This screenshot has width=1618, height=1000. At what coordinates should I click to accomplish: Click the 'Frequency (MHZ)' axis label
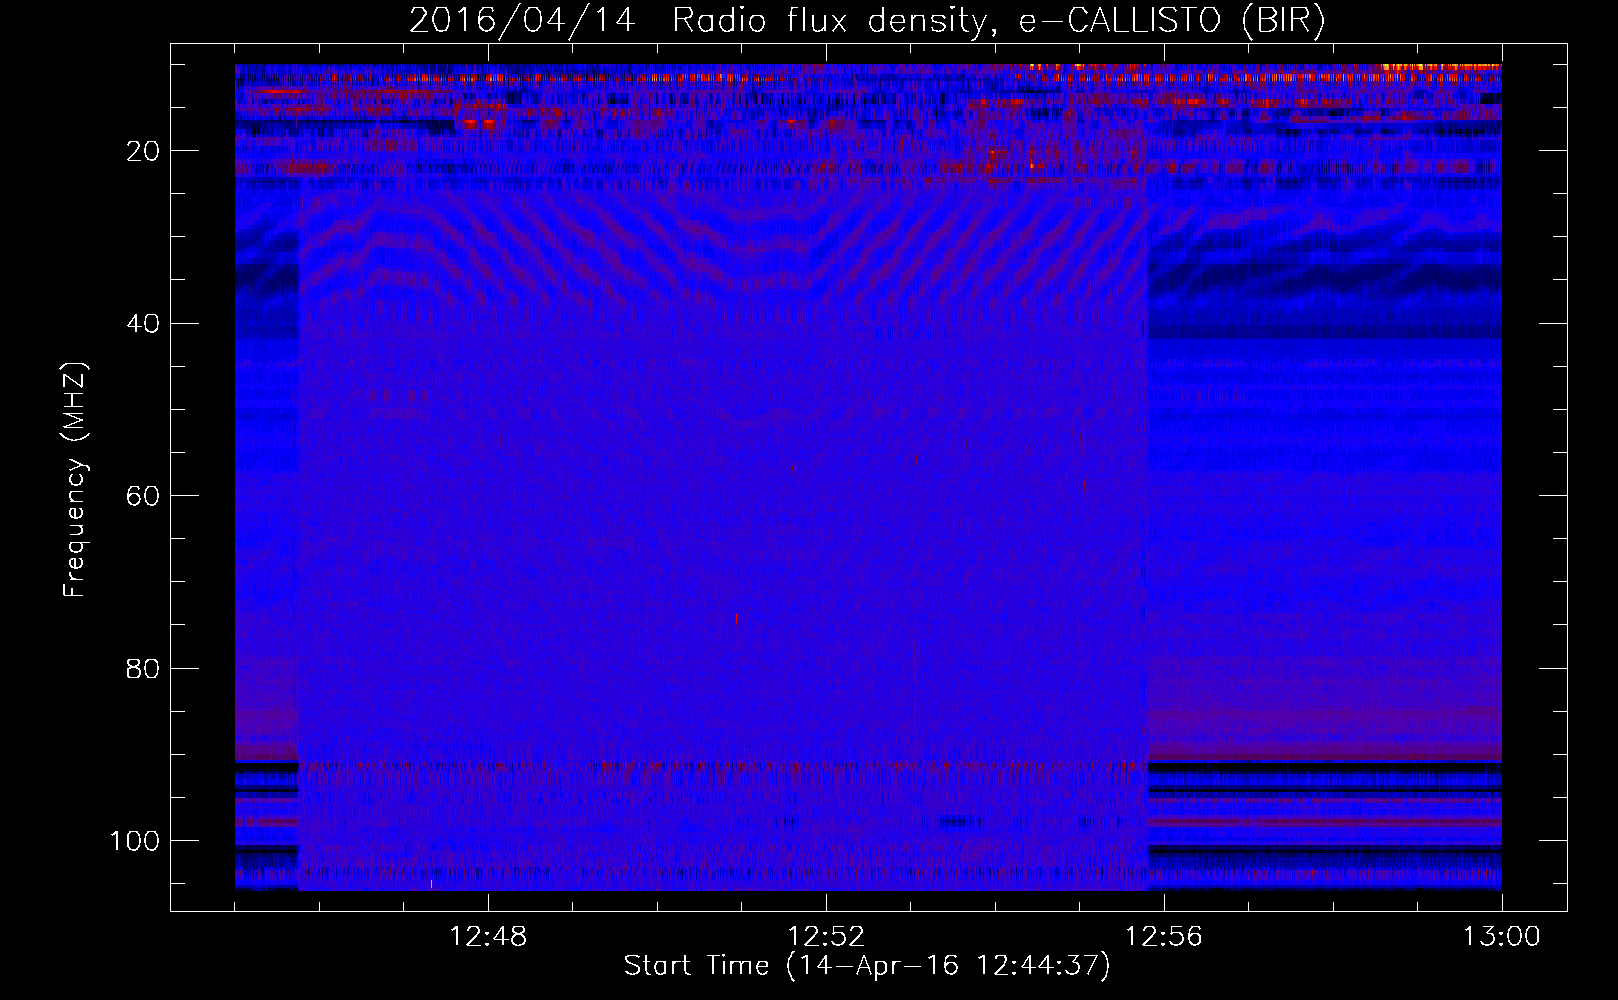click(x=76, y=480)
